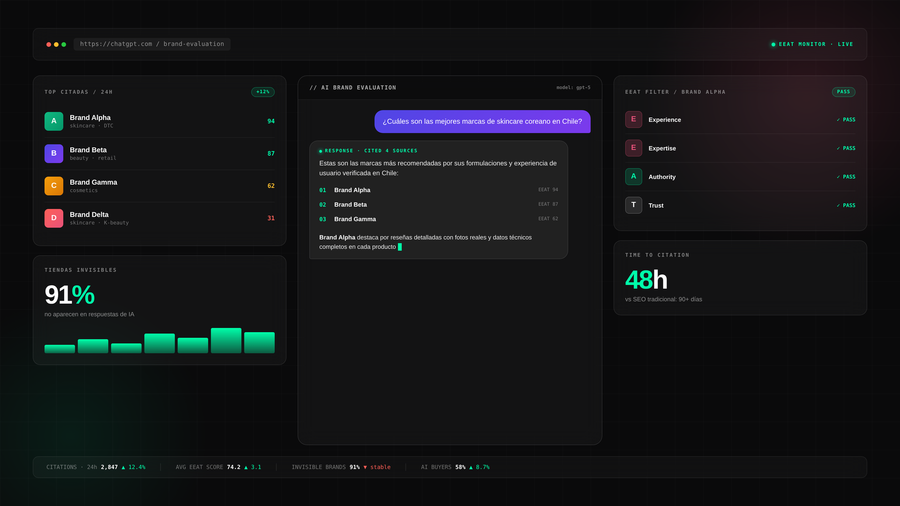900x506 pixels.
Task: Click the tallest bar in the invisible stores chart
Action: (226, 340)
